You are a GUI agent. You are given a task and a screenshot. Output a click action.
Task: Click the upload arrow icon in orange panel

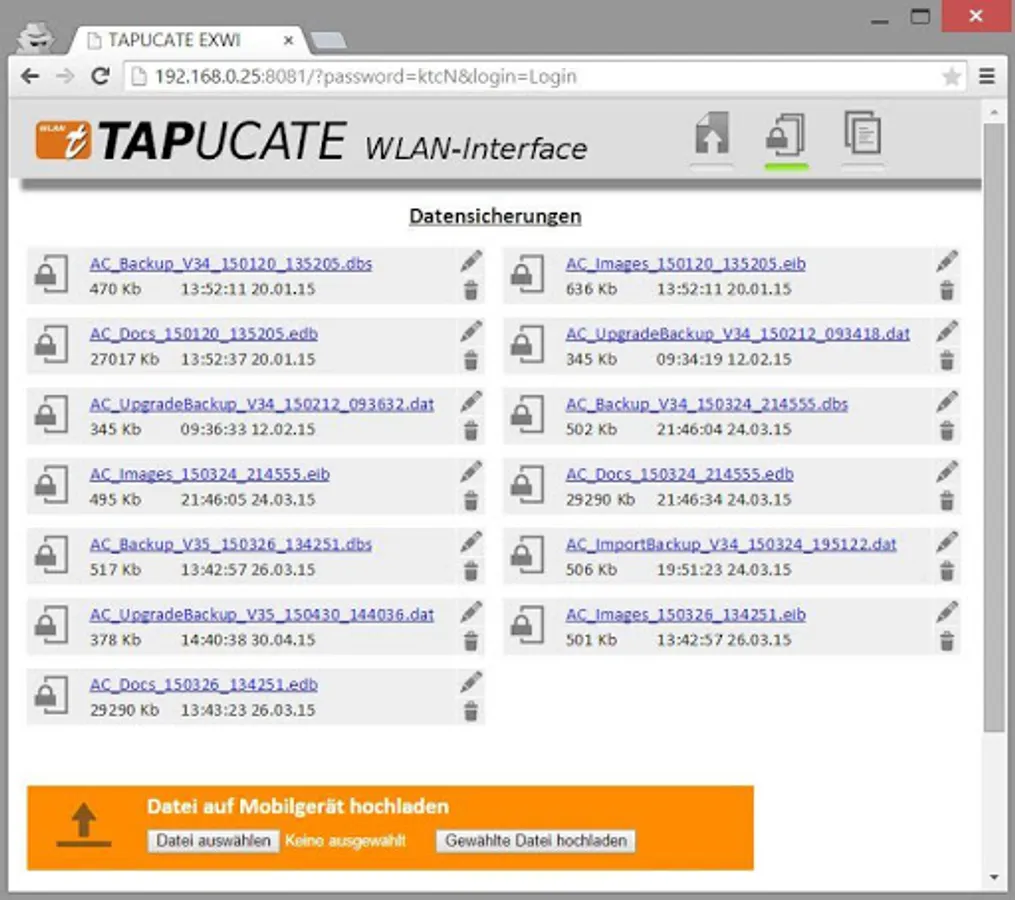click(x=84, y=826)
